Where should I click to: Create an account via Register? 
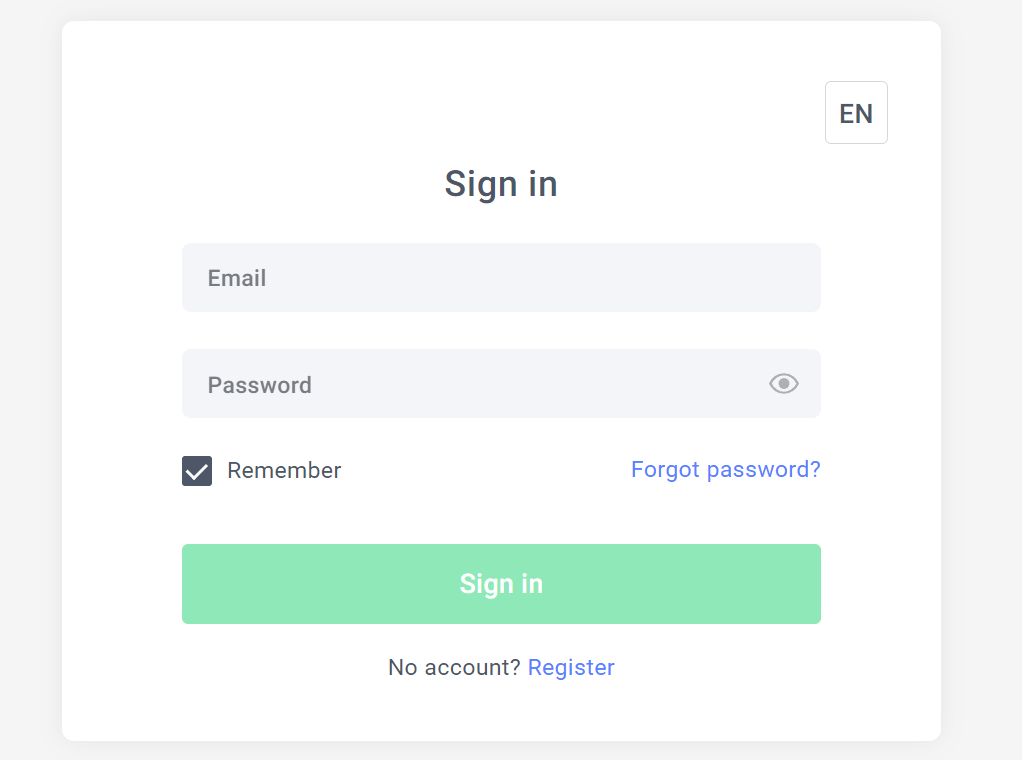571,667
